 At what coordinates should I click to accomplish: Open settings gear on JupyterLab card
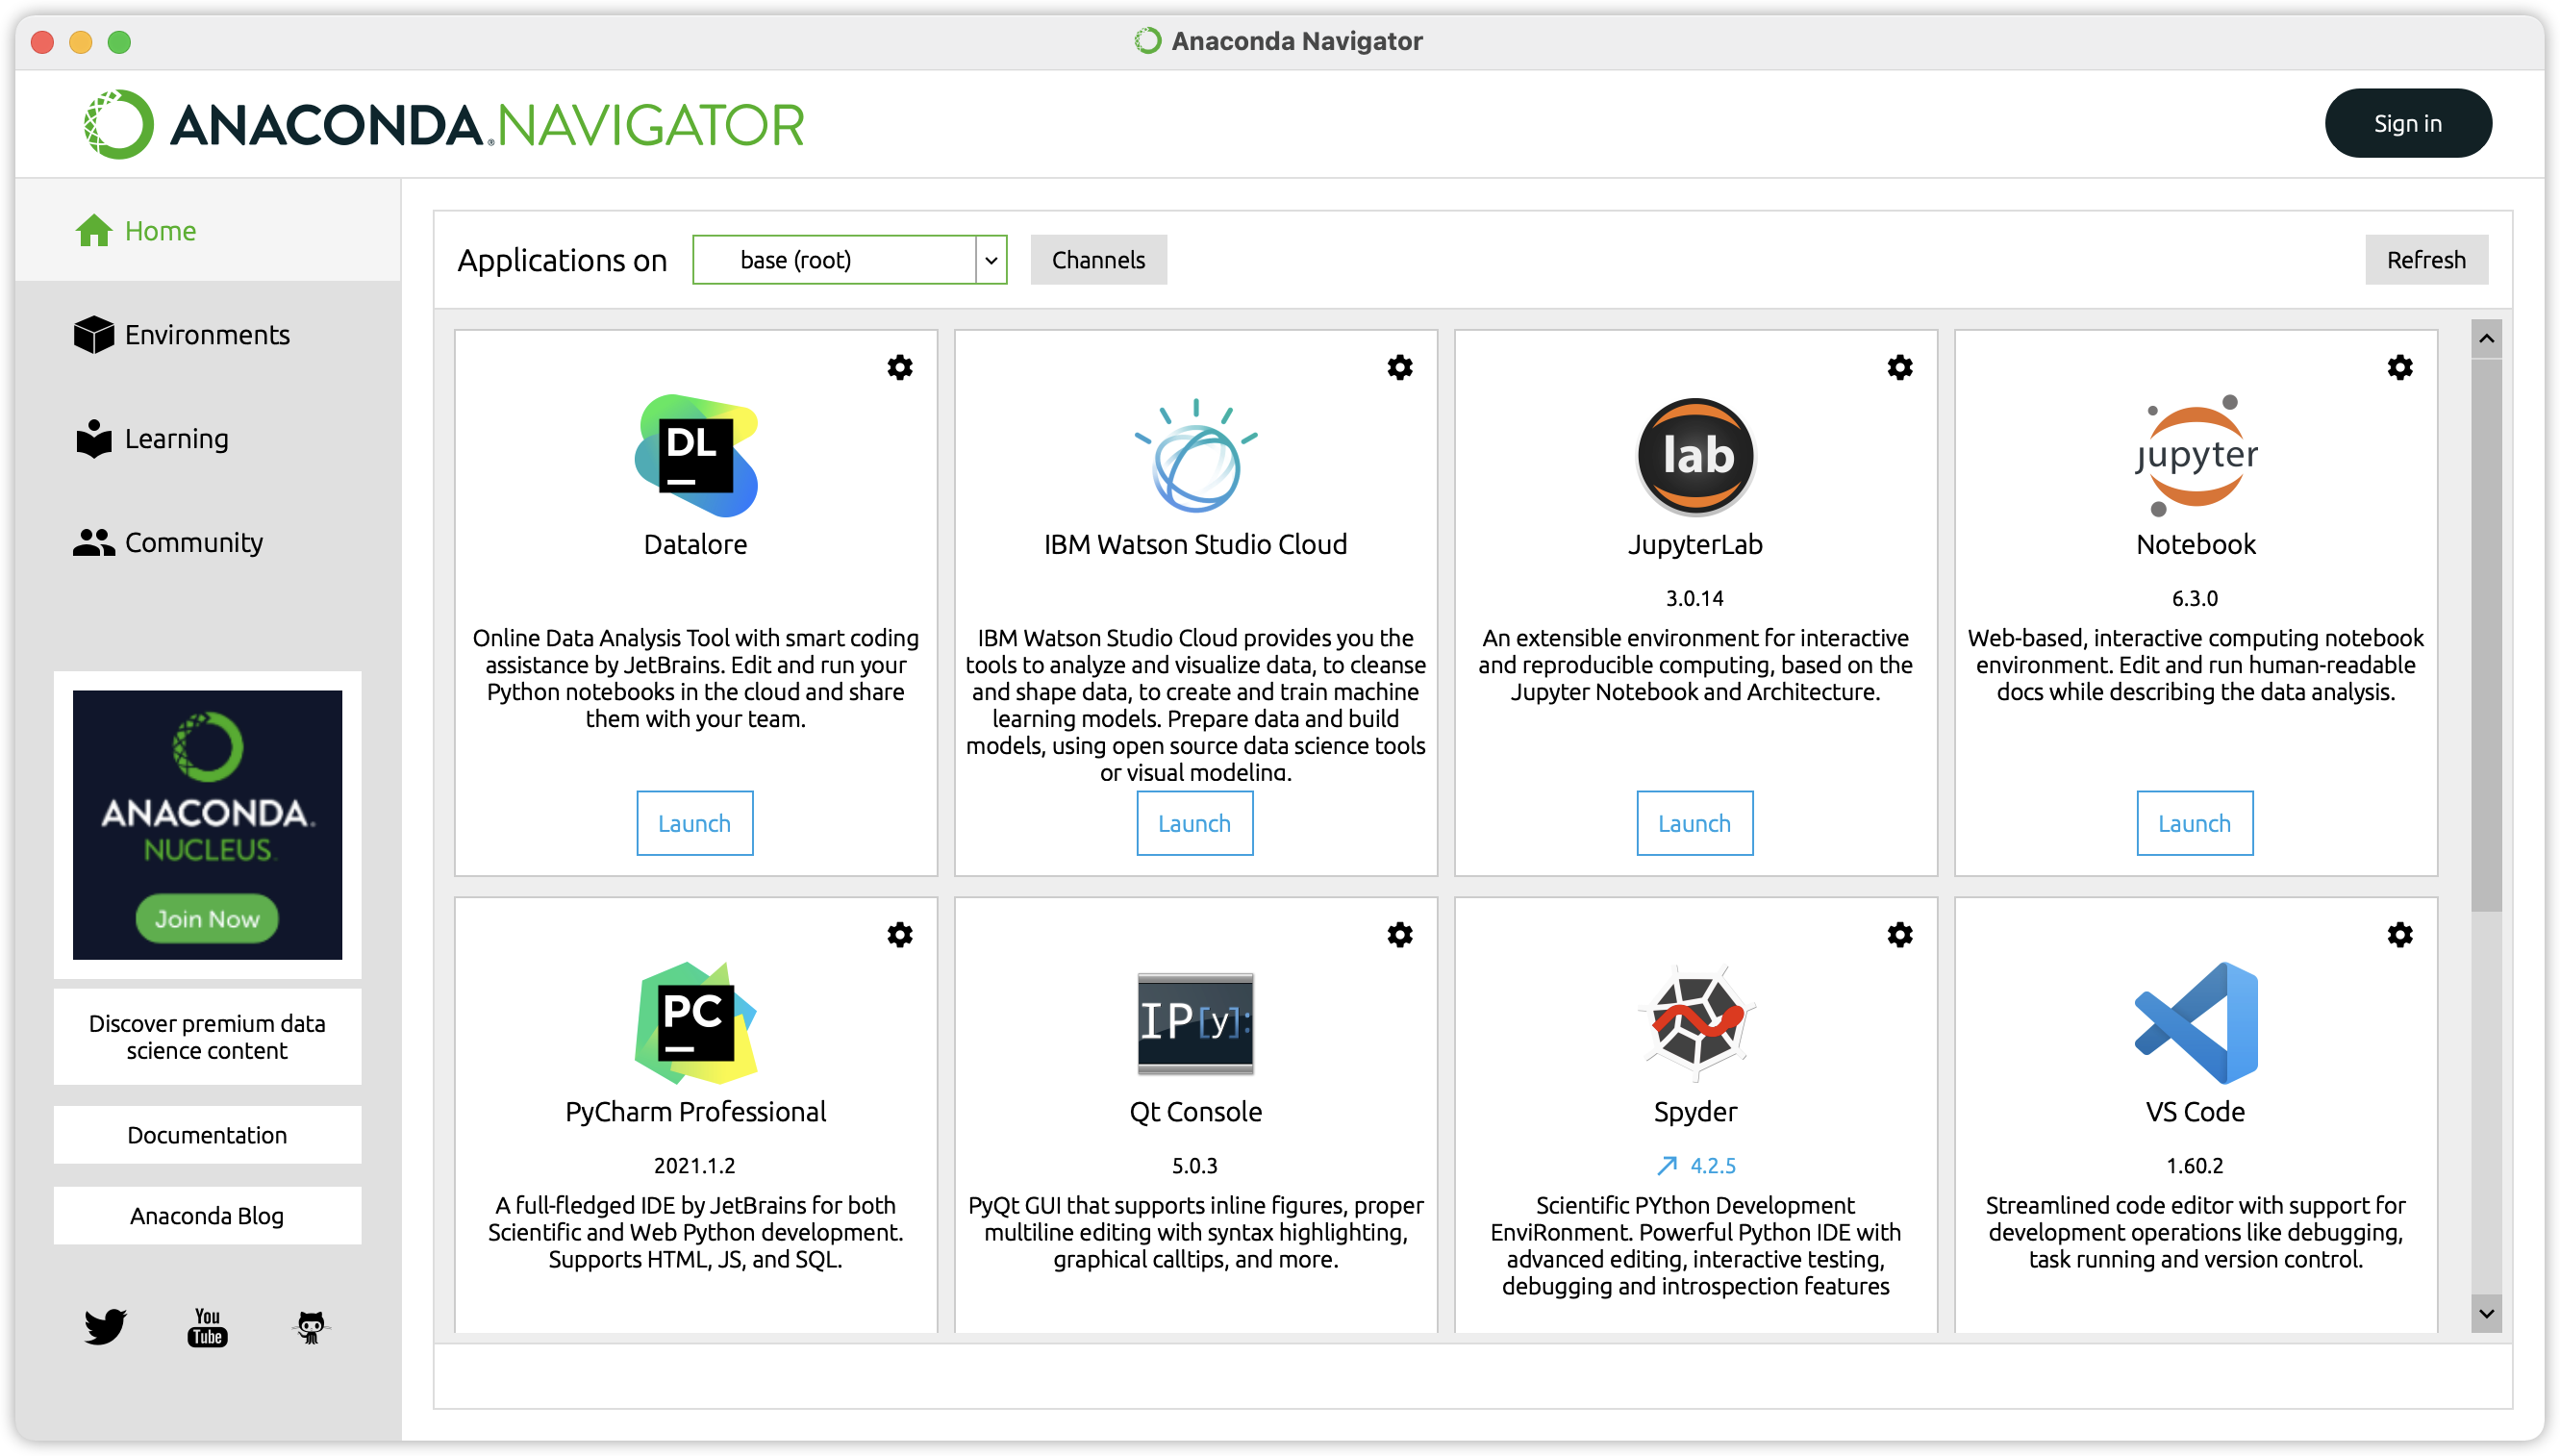click(x=1900, y=367)
